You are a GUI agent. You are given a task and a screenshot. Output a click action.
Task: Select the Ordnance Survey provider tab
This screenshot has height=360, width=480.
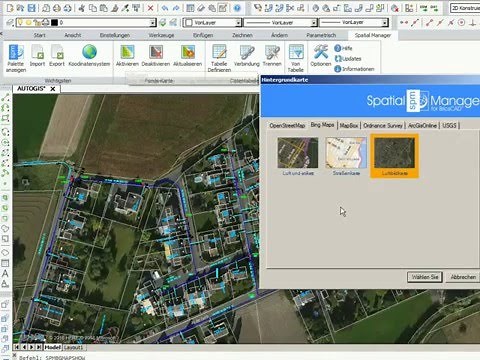[383, 125]
